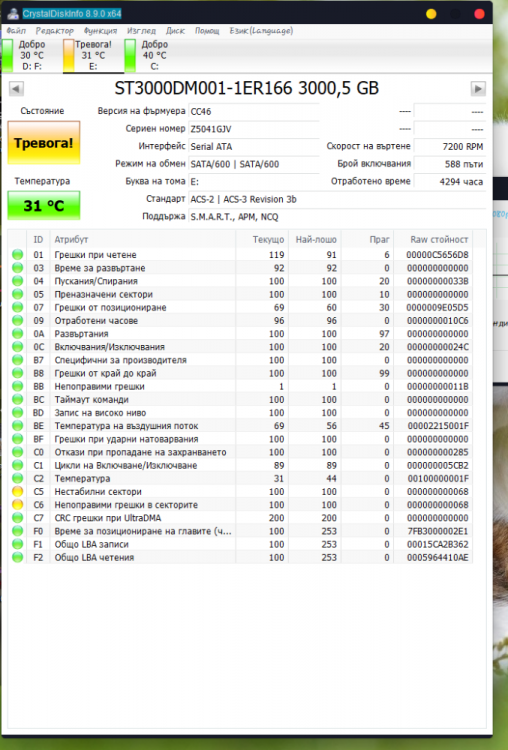
Task: Go to previous disk with left arrow
Action: click(x=16, y=88)
